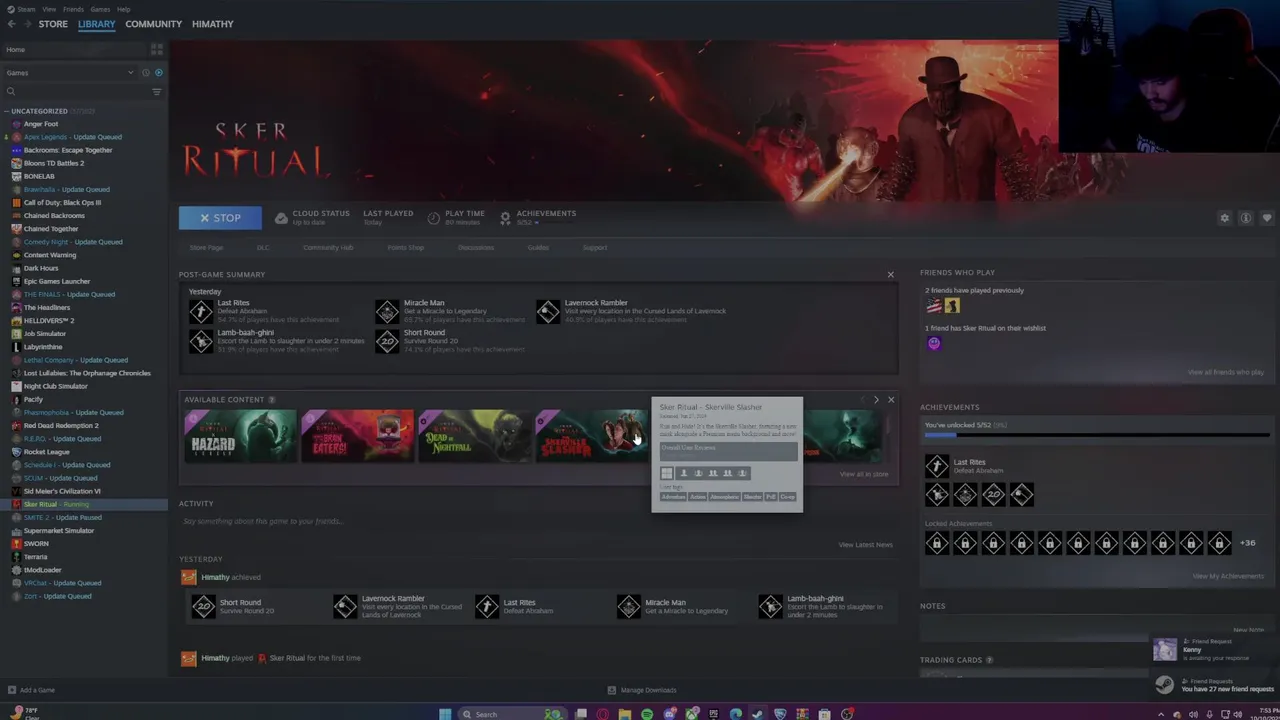Screen dimensions: 1280x720
Task: Open Spotify from the taskbar
Action: (647, 714)
